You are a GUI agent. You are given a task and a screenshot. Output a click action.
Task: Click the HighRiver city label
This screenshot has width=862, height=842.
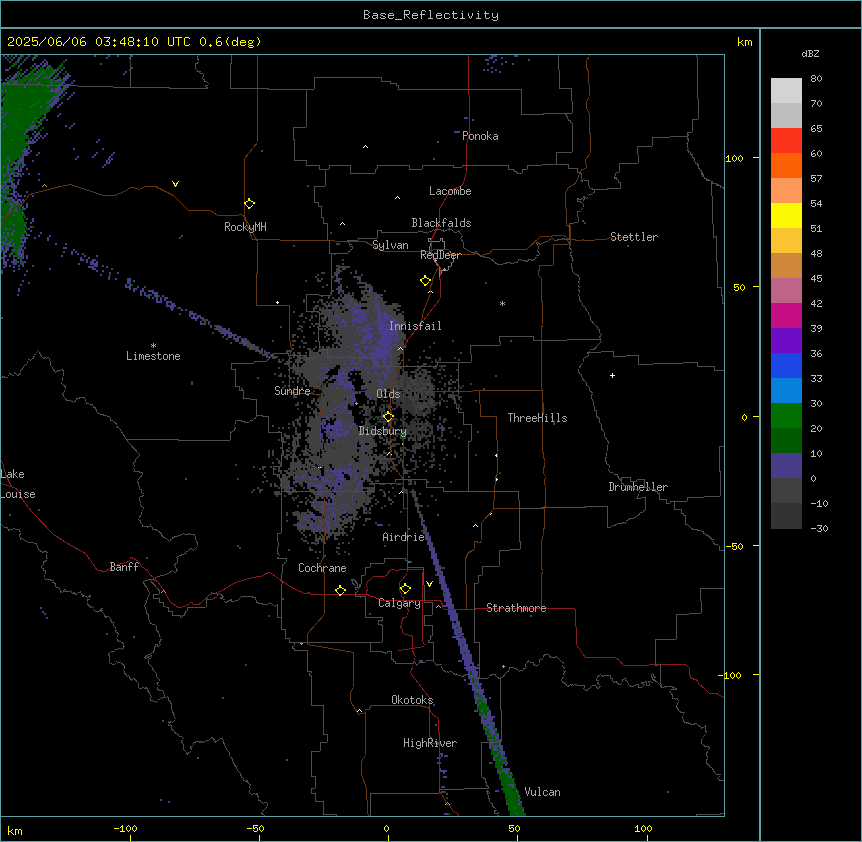(430, 743)
